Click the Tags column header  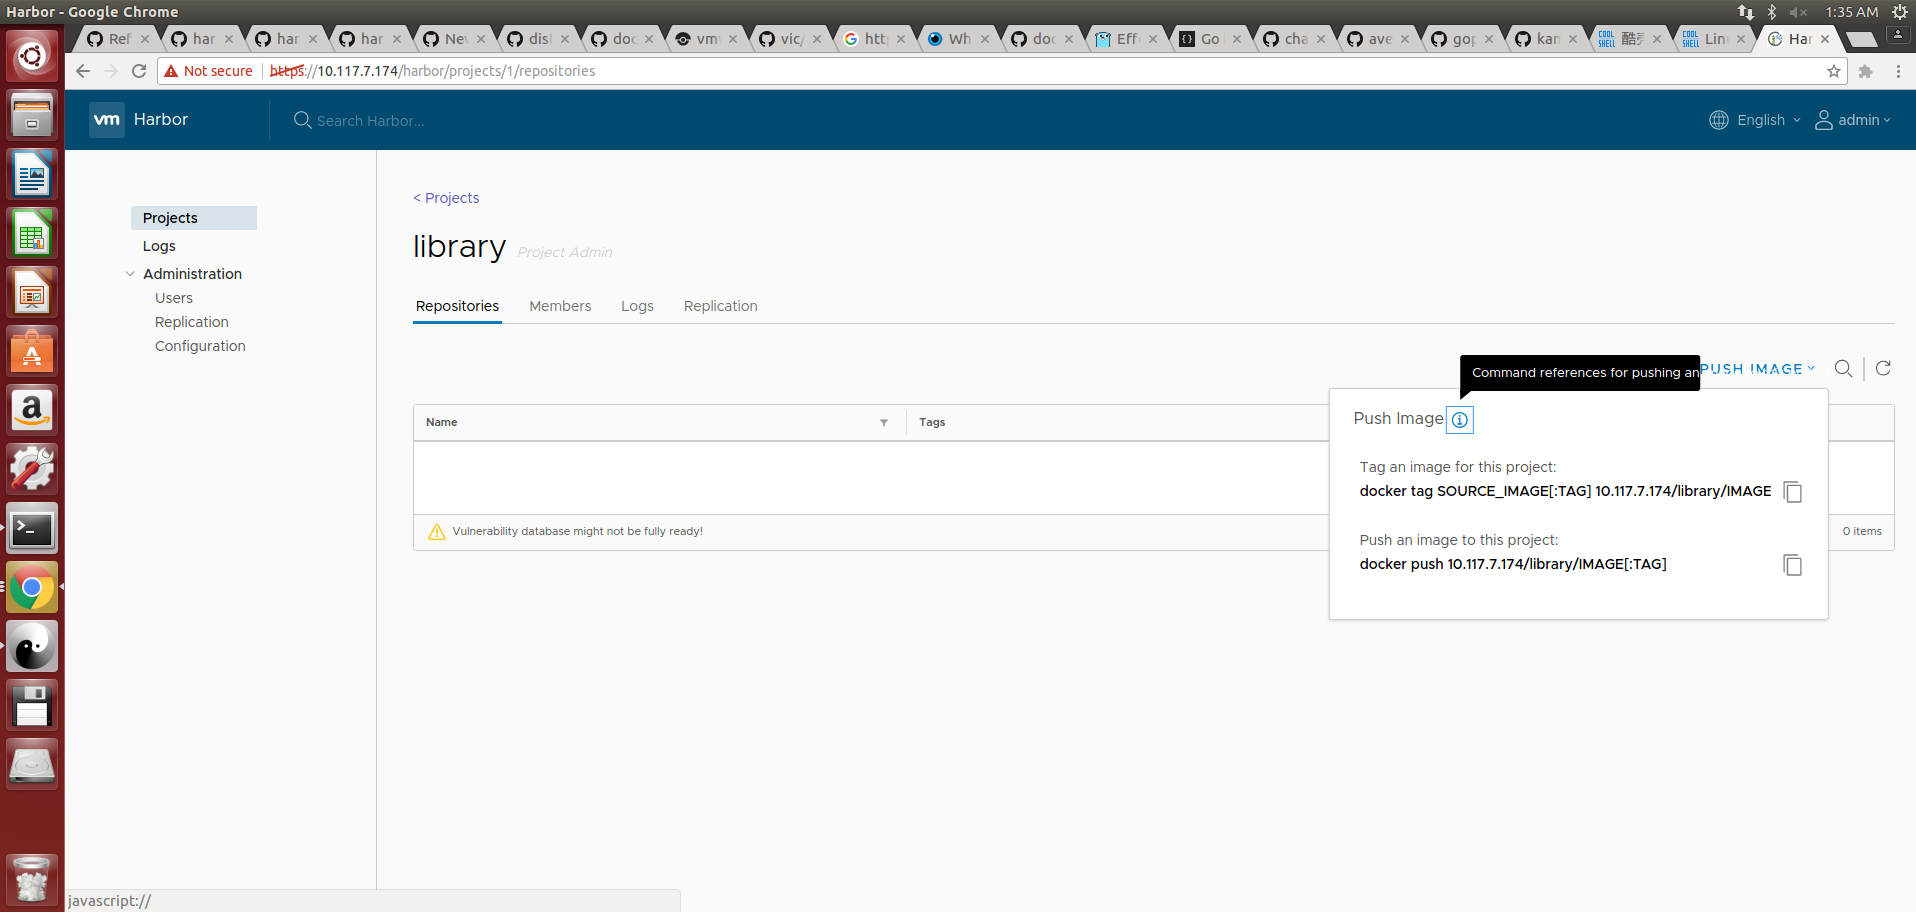tap(932, 422)
